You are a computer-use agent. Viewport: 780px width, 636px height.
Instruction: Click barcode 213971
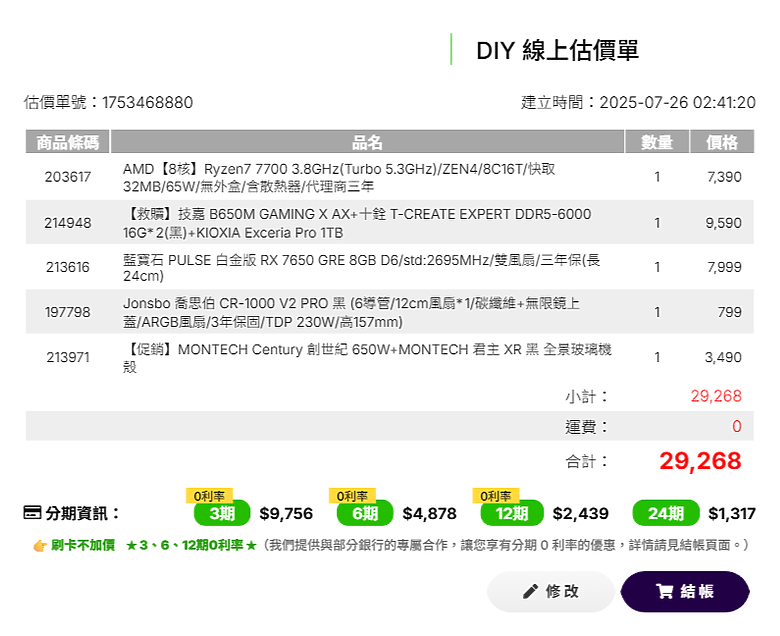[x=68, y=358]
